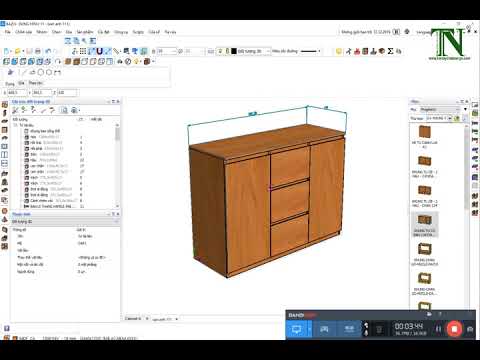Image resolution: width=480 pixels, height=360 pixels.
Task: Click the undo arrow icon
Action: (x=48, y=51)
